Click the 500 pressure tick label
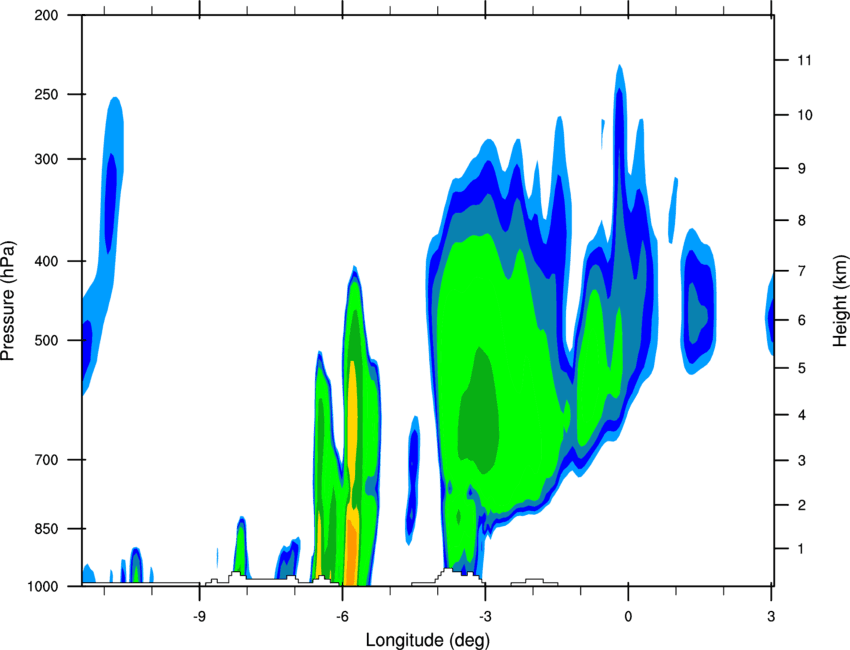The image size is (850, 650). 47,340
